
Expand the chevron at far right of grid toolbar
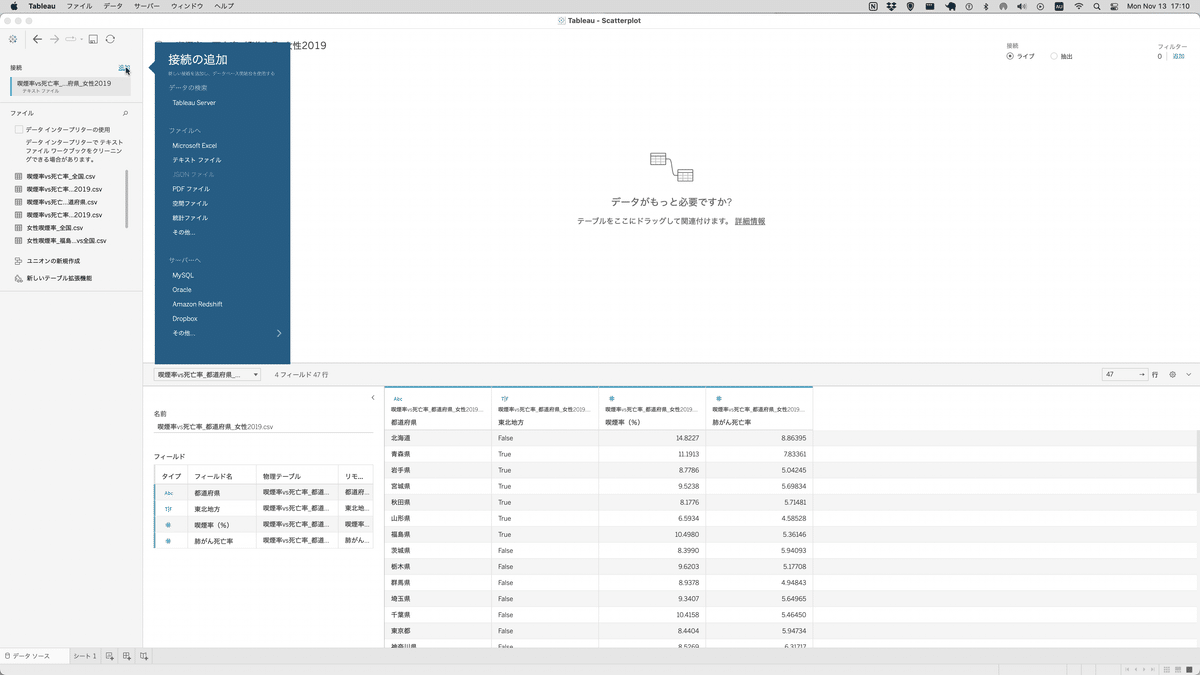tap(1189, 374)
